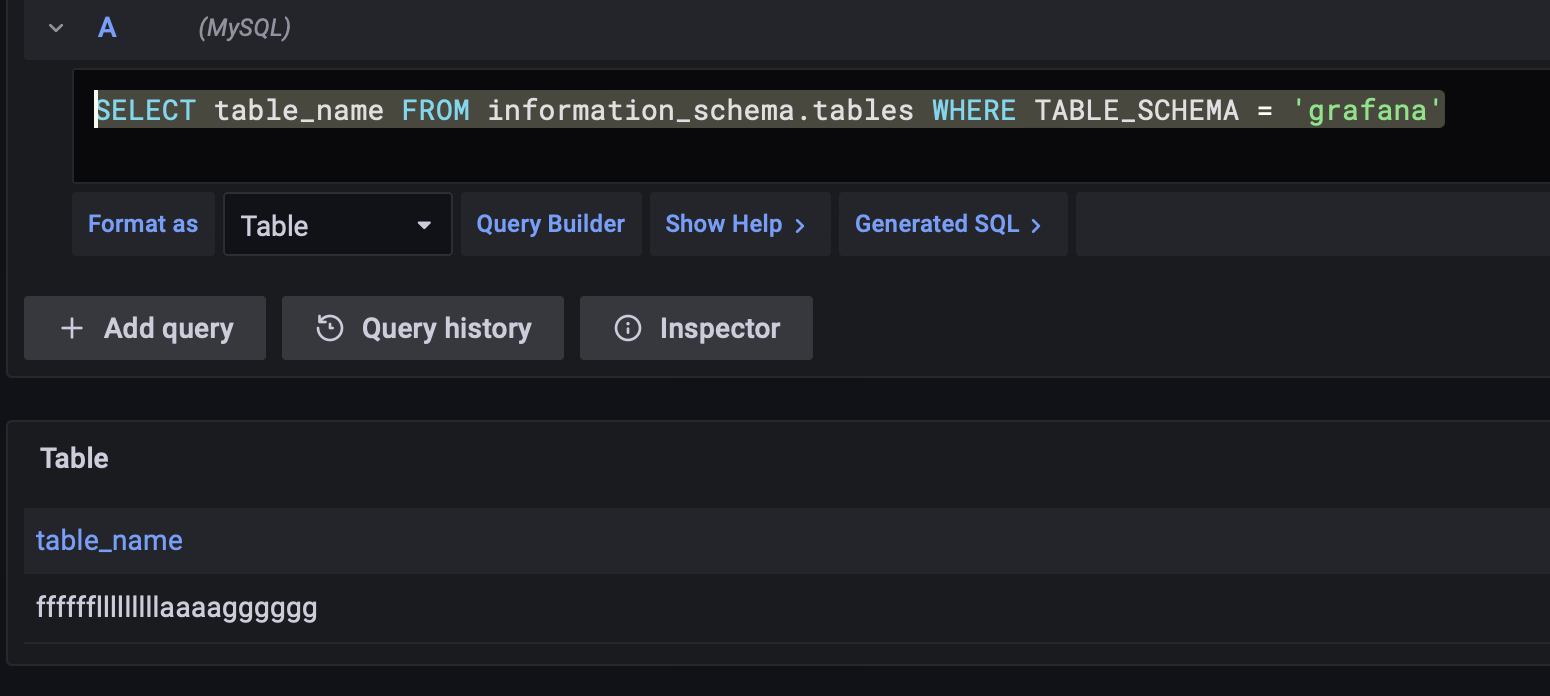This screenshot has width=1550, height=696.
Task: Click the chevron icon on Show Help
Action: click(797, 224)
